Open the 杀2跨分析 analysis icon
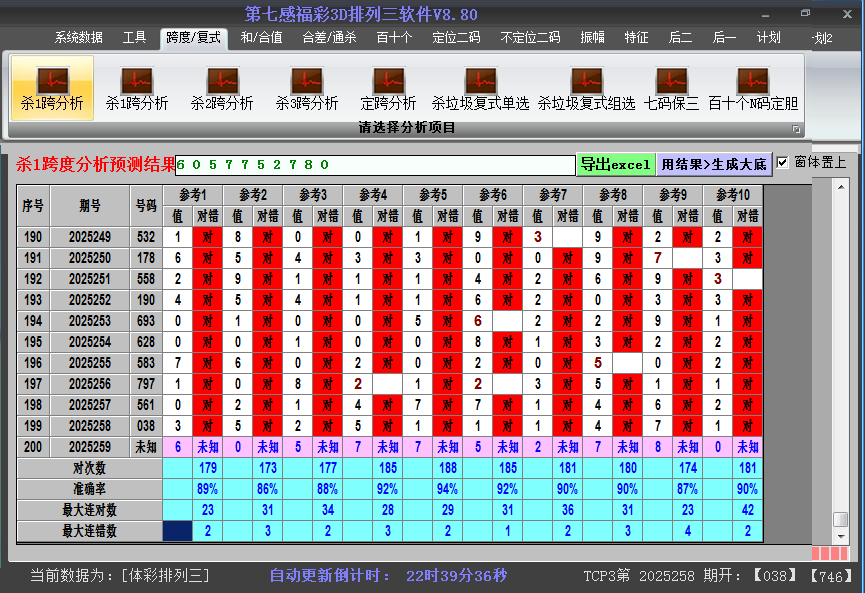 point(222,88)
